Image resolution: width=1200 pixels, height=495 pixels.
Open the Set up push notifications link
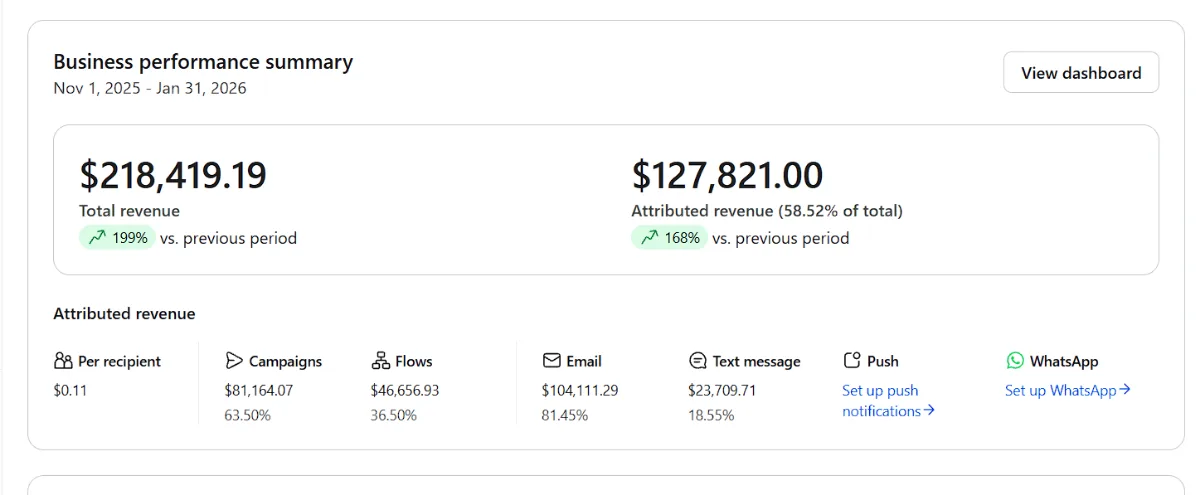pyautogui.click(x=888, y=401)
